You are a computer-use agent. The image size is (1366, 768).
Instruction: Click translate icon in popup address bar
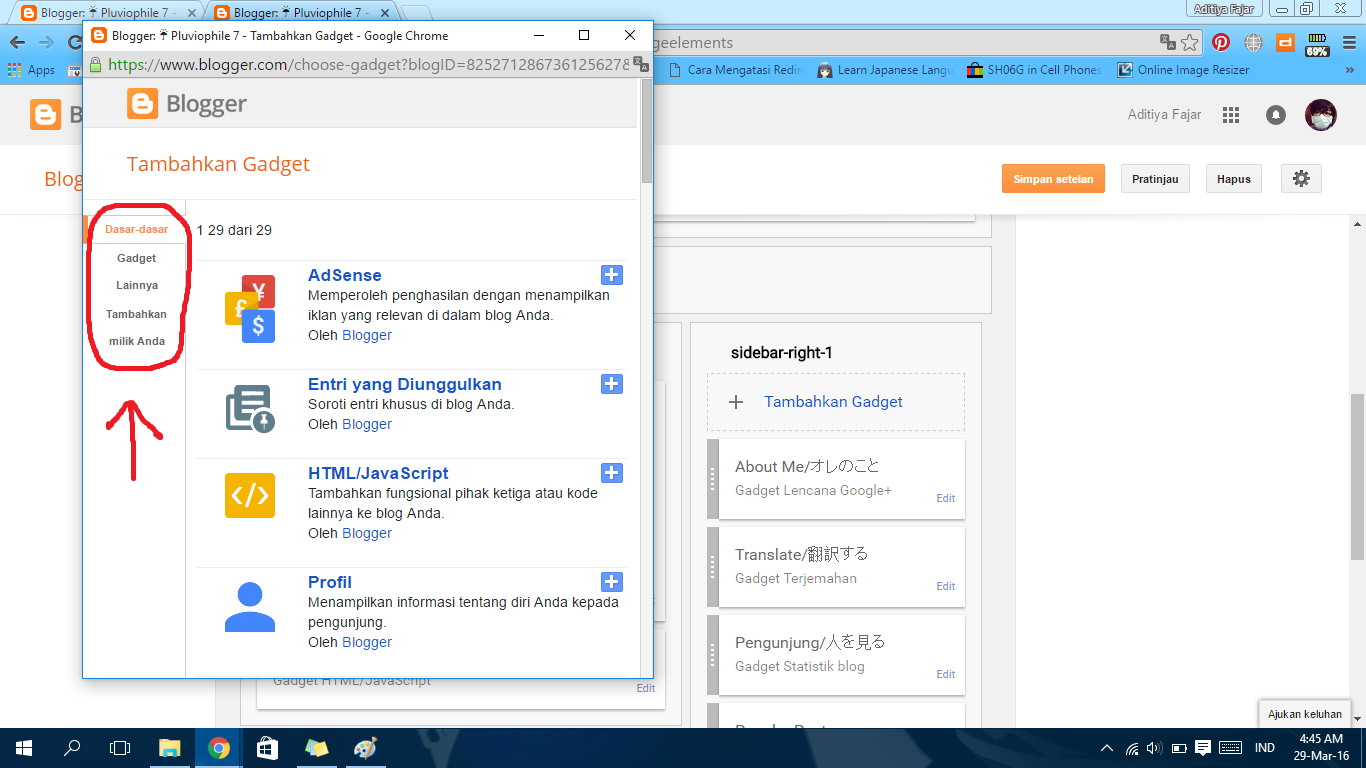[641, 64]
